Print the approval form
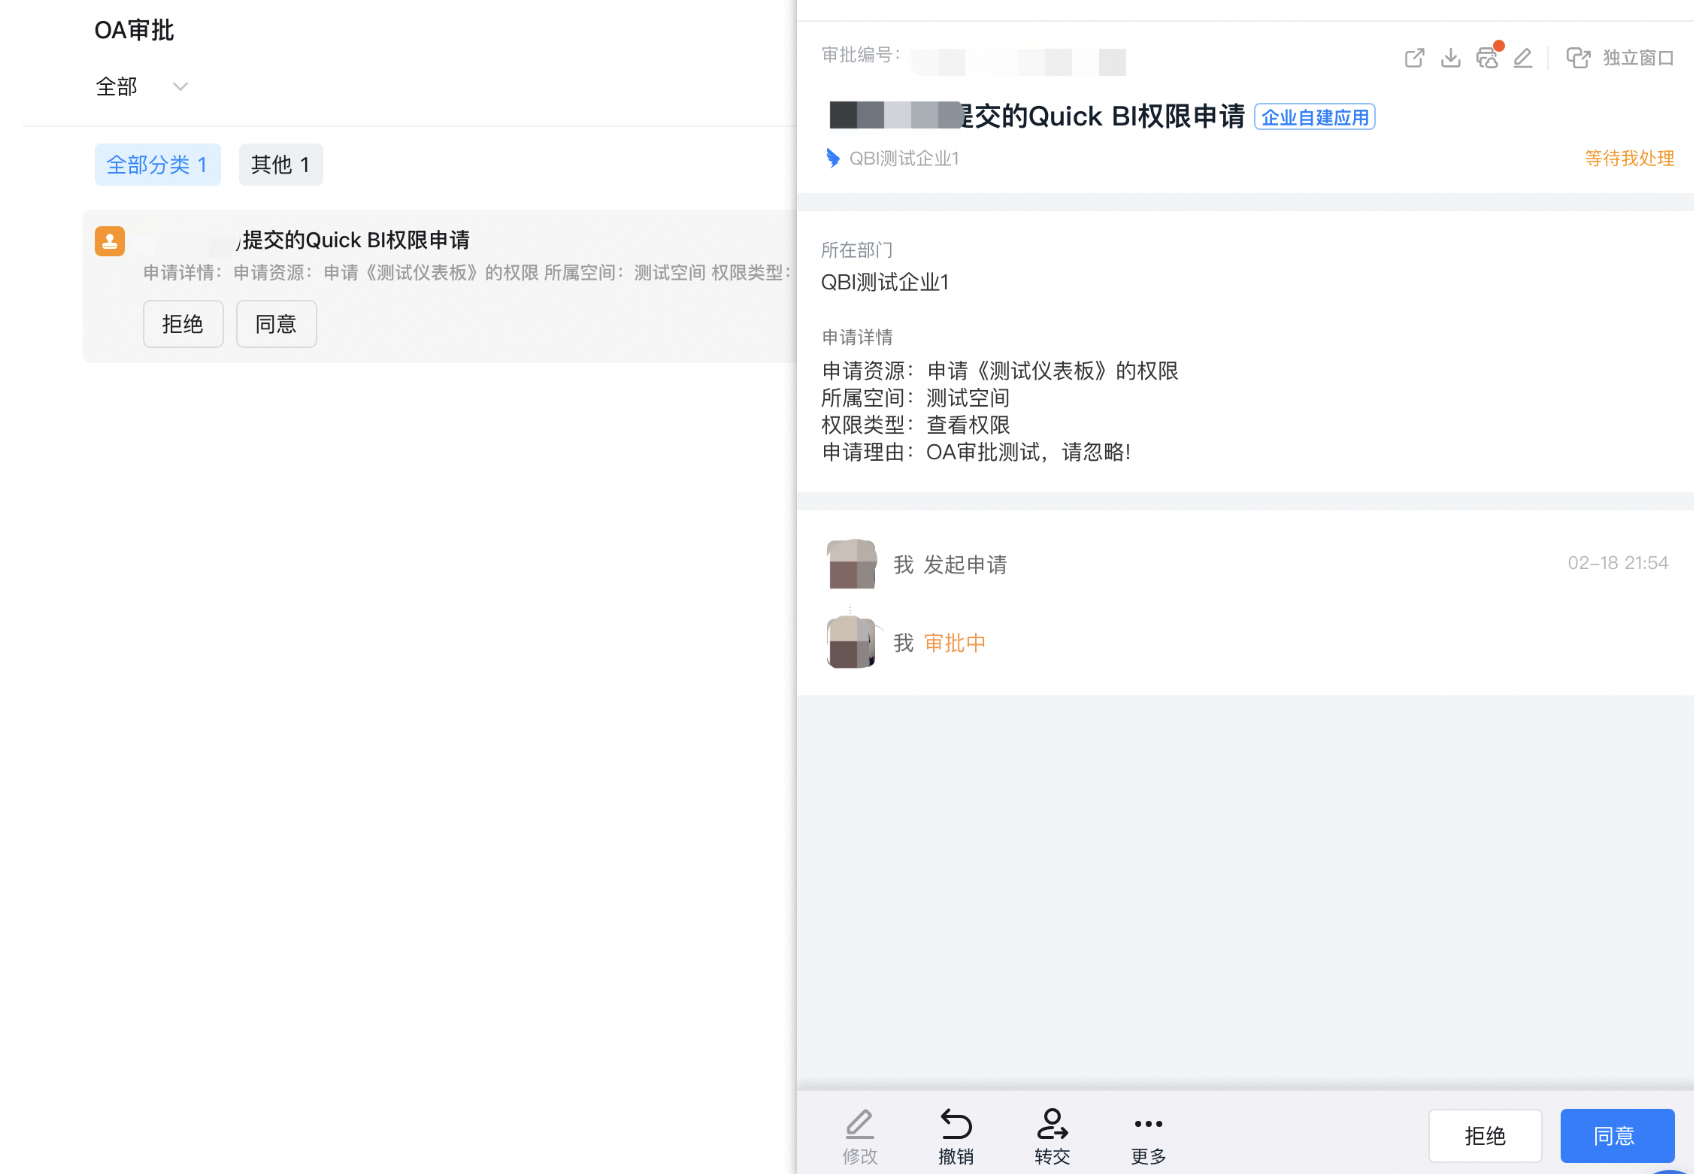Screen dimensions: 1694x1174 pos(1487,58)
